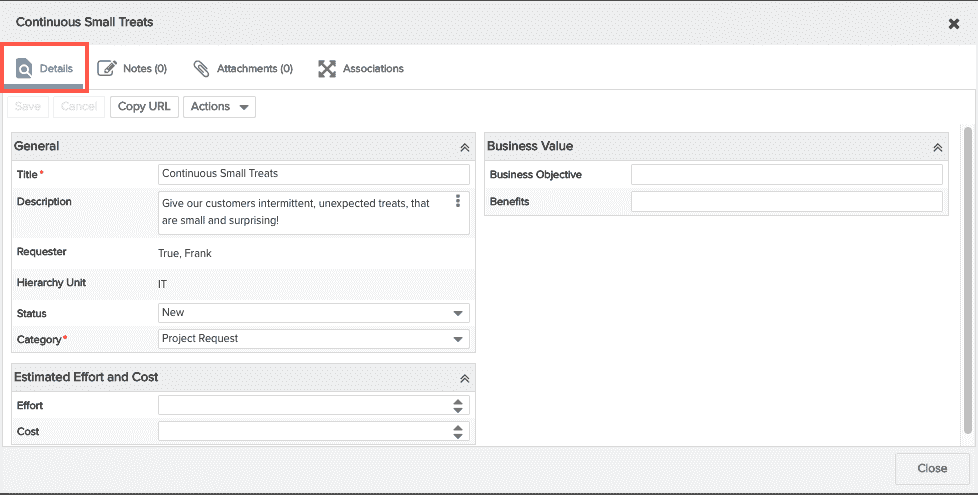Decrease the Cost value with down arrow
Viewport: 978px width, 495px height.
click(x=458, y=436)
